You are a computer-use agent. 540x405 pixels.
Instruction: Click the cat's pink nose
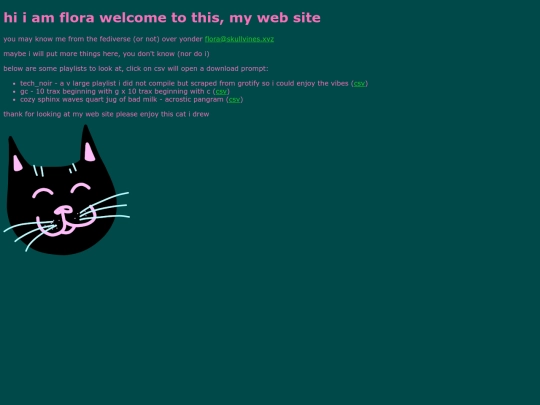(64, 210)
